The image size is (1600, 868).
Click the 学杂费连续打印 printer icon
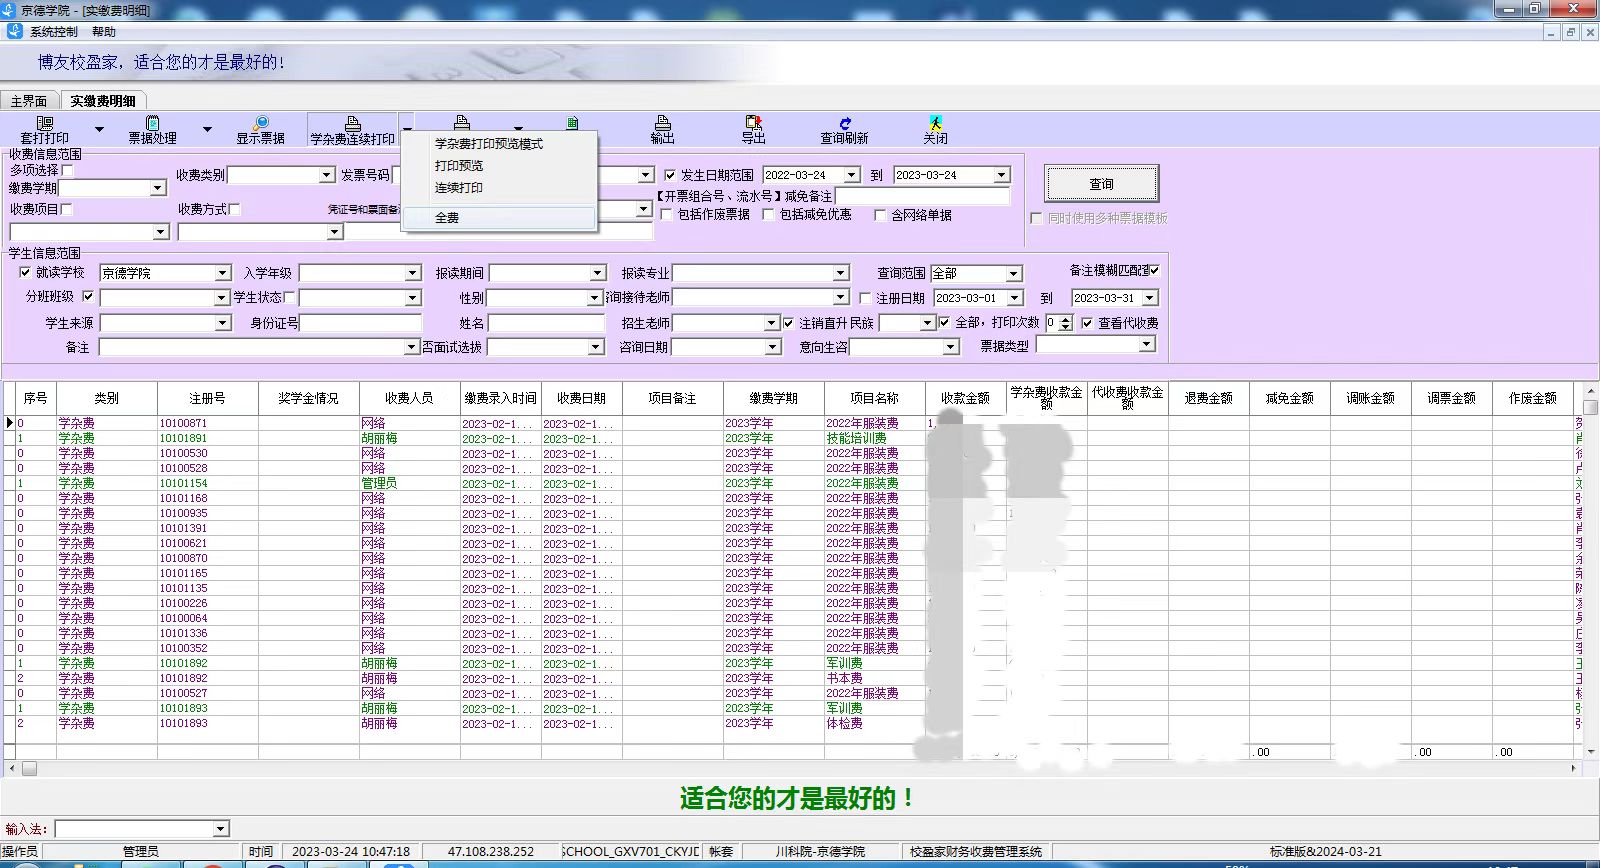(x=352, y=123)
